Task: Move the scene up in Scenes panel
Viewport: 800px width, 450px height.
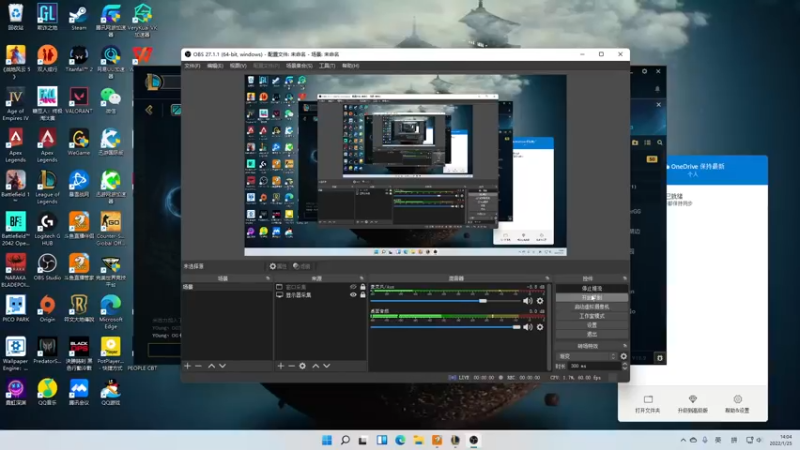Action: [x=211, y=366]
